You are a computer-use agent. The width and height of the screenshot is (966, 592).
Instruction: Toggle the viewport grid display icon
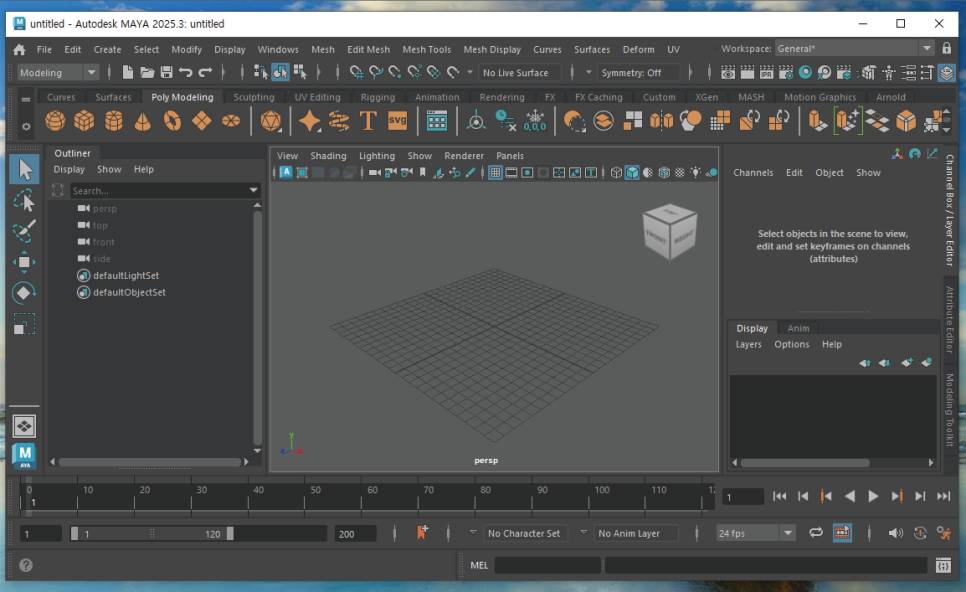(x=495, y=173)
